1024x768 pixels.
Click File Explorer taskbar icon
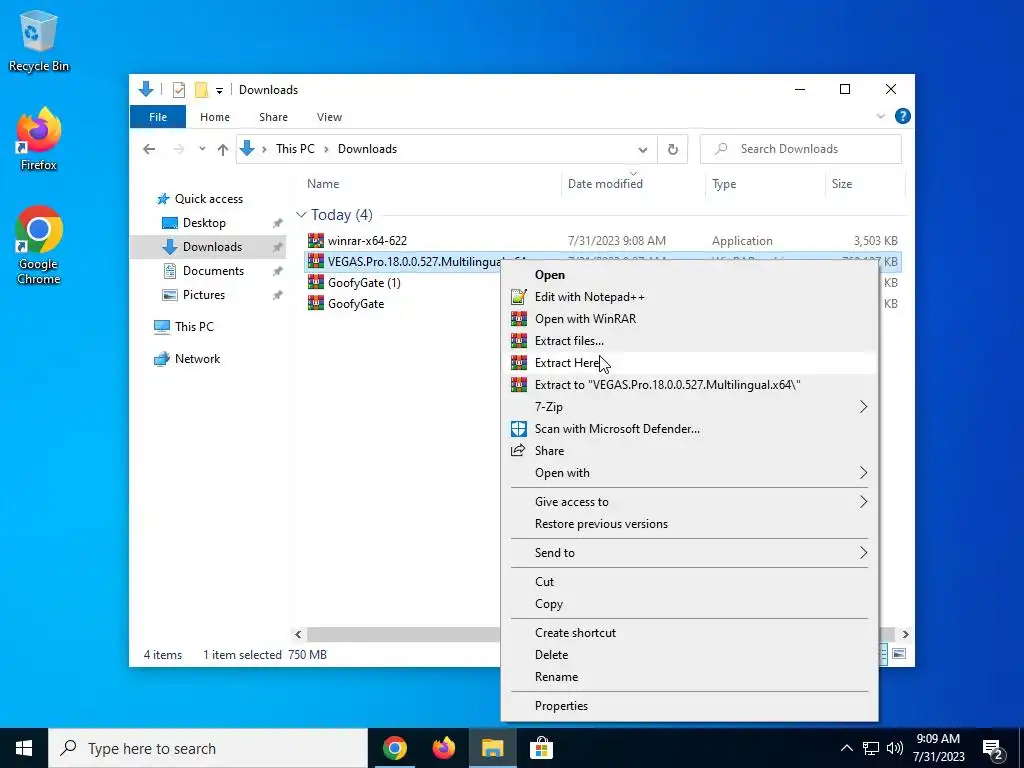(492, 748)
